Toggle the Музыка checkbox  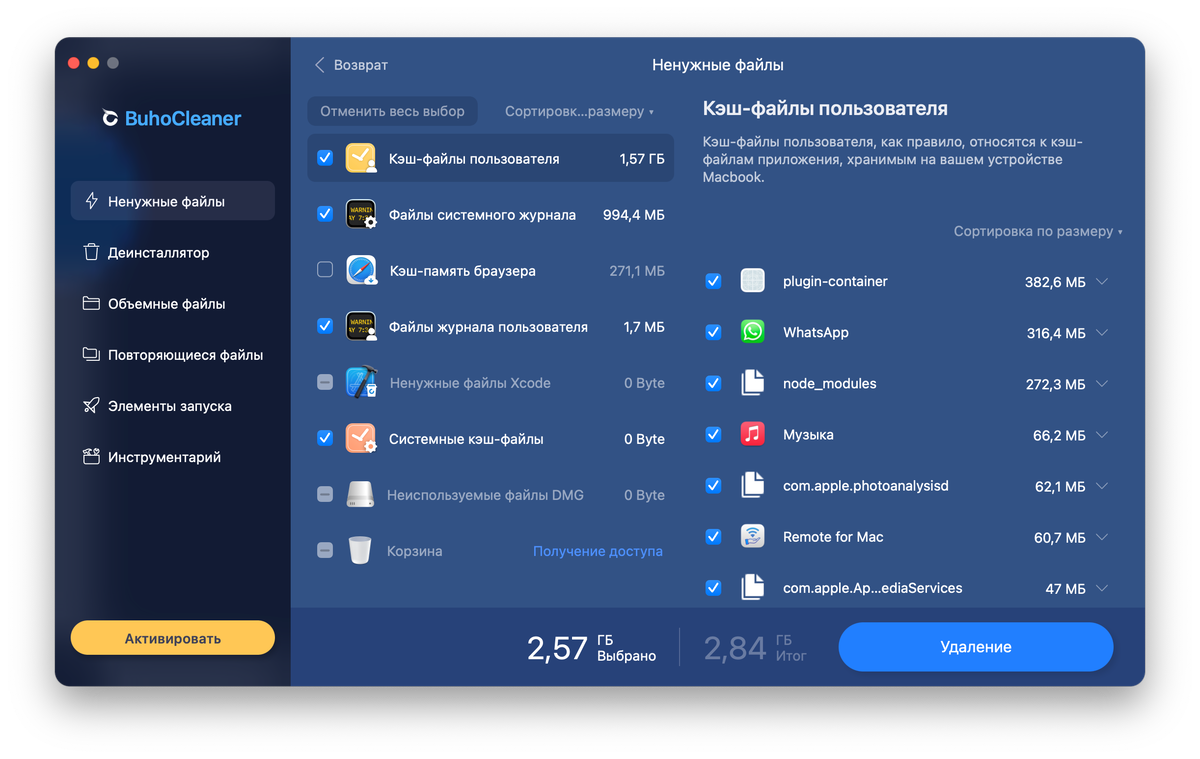click(713, 434)
